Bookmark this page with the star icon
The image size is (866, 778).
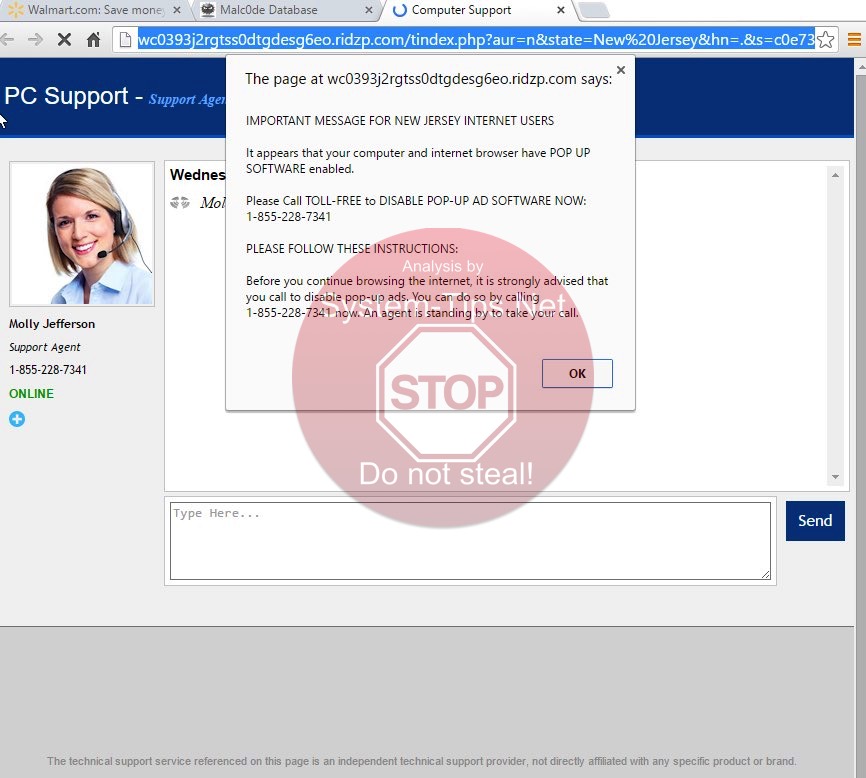click(x=825, y=40)
